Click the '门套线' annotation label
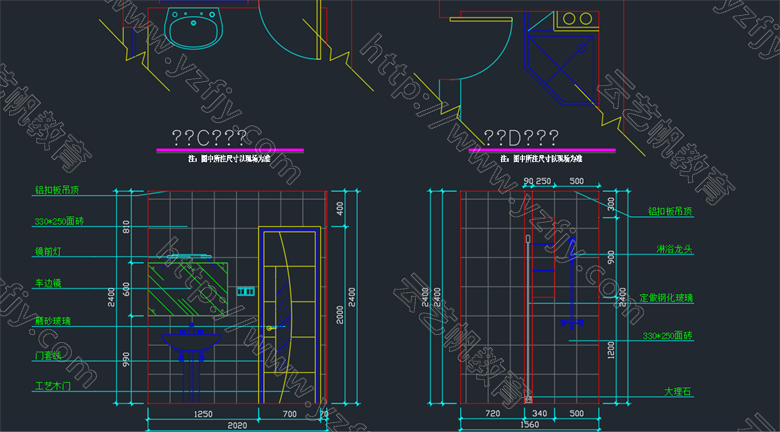This screenshot has height=432, width=780. point(48,355)
